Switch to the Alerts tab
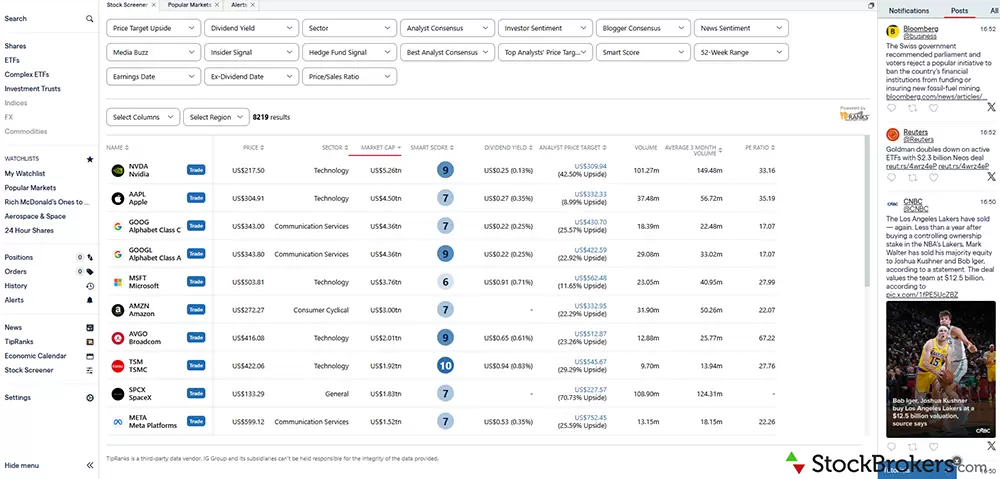The width and height of the screenshot is (1000, 479). pyautogui.click(x=239, y=5)
